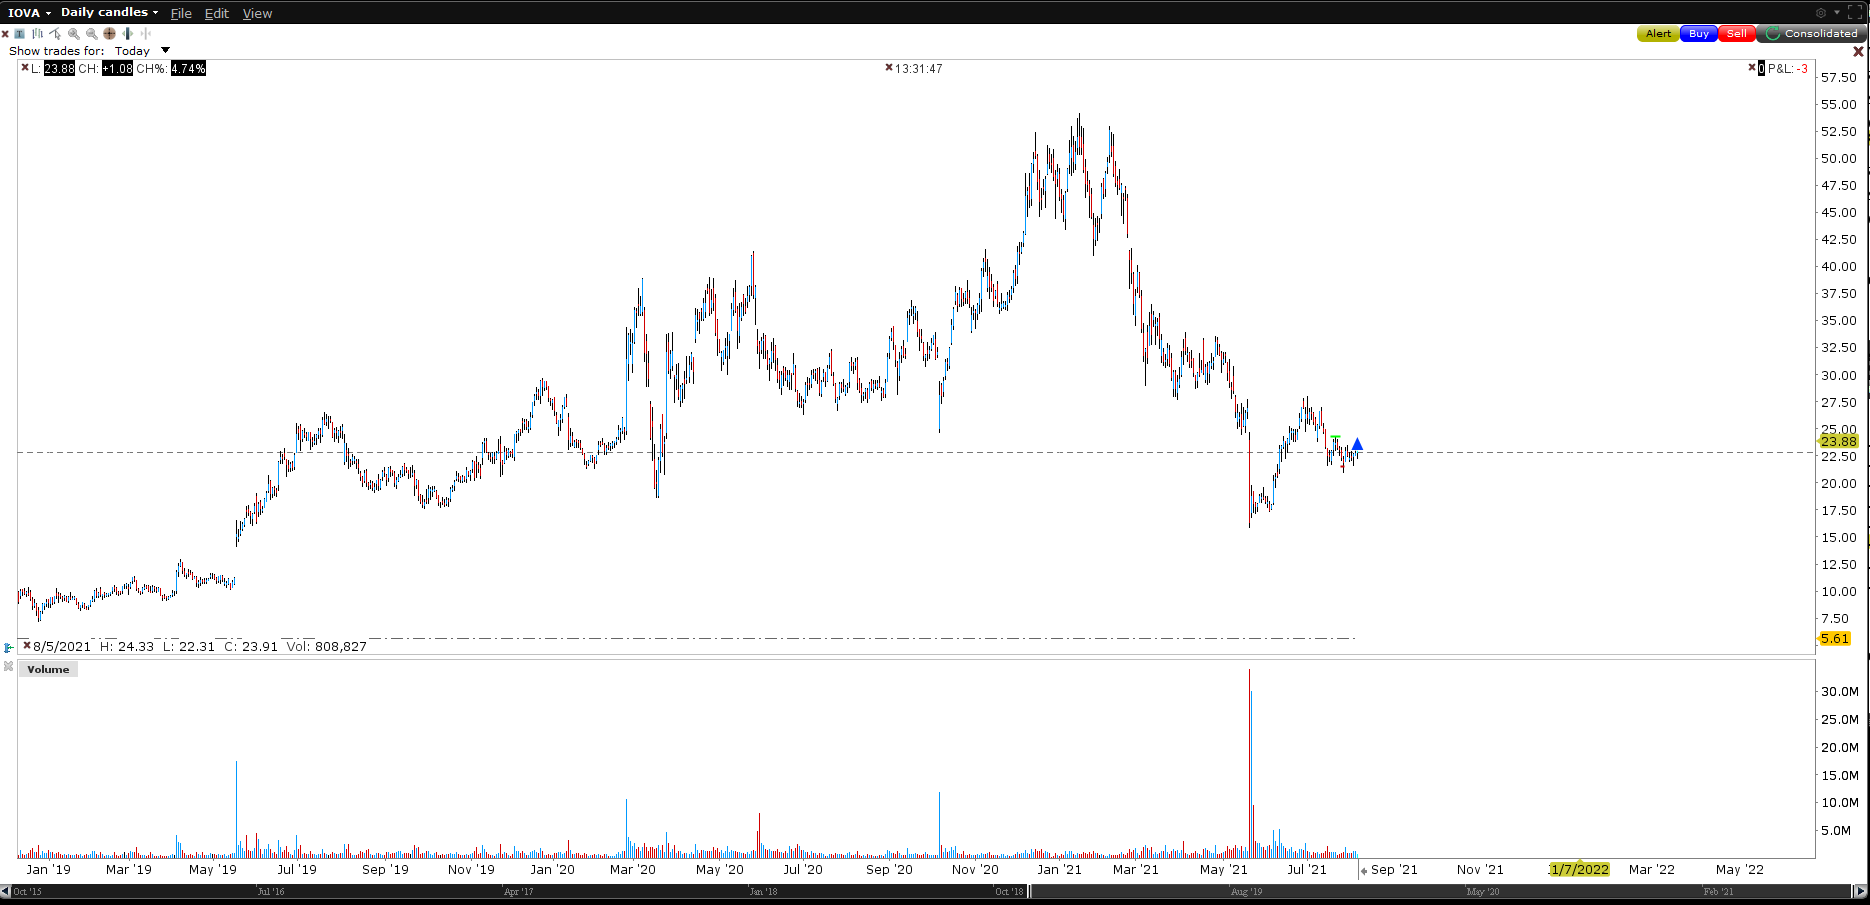The image size is (1870, 905).
Task: Select the text annotation tool icon
Action: [19, 33]
